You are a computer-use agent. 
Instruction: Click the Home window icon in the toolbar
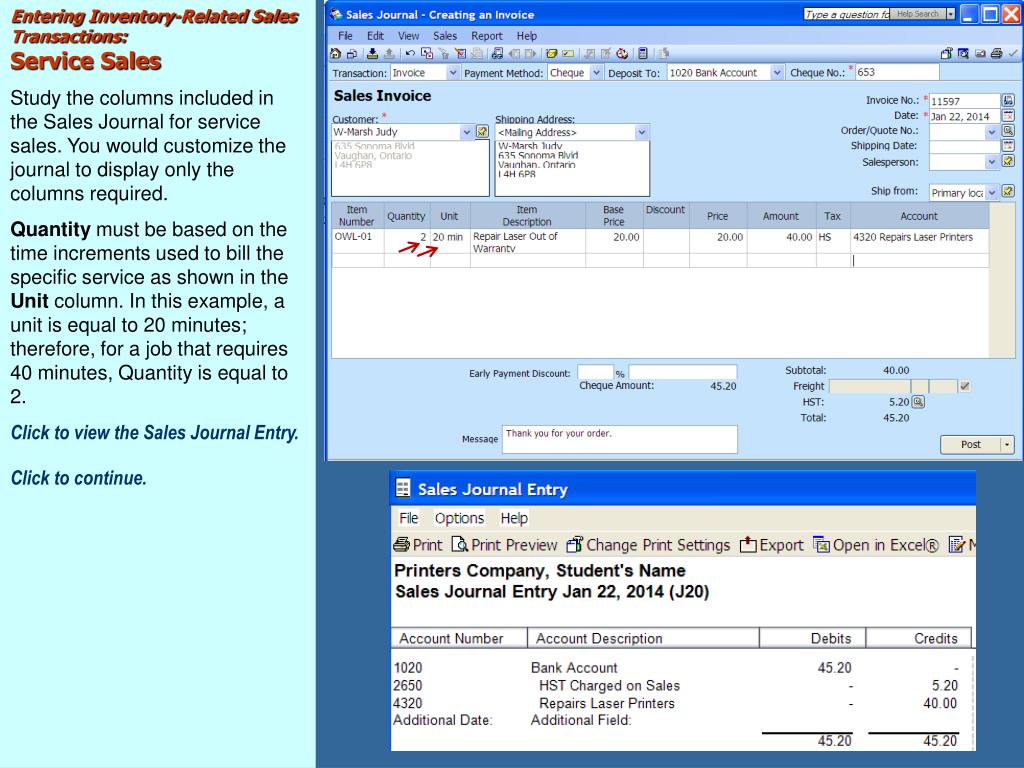click(336, 54)
